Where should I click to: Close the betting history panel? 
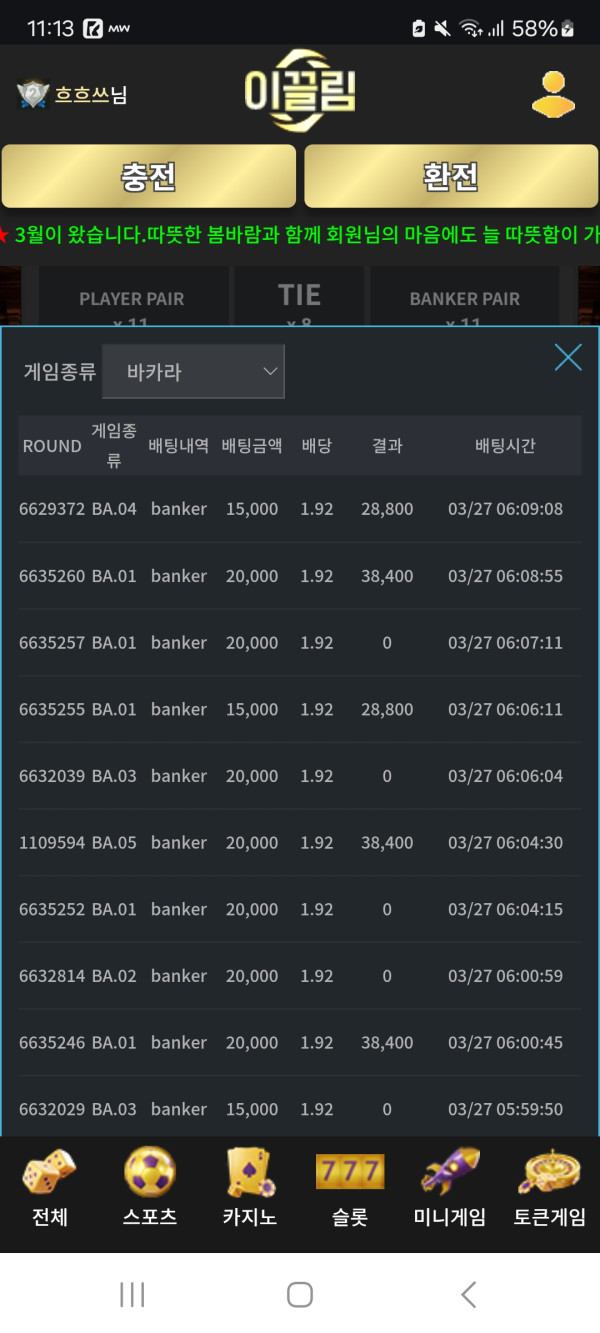coord(568,357)
